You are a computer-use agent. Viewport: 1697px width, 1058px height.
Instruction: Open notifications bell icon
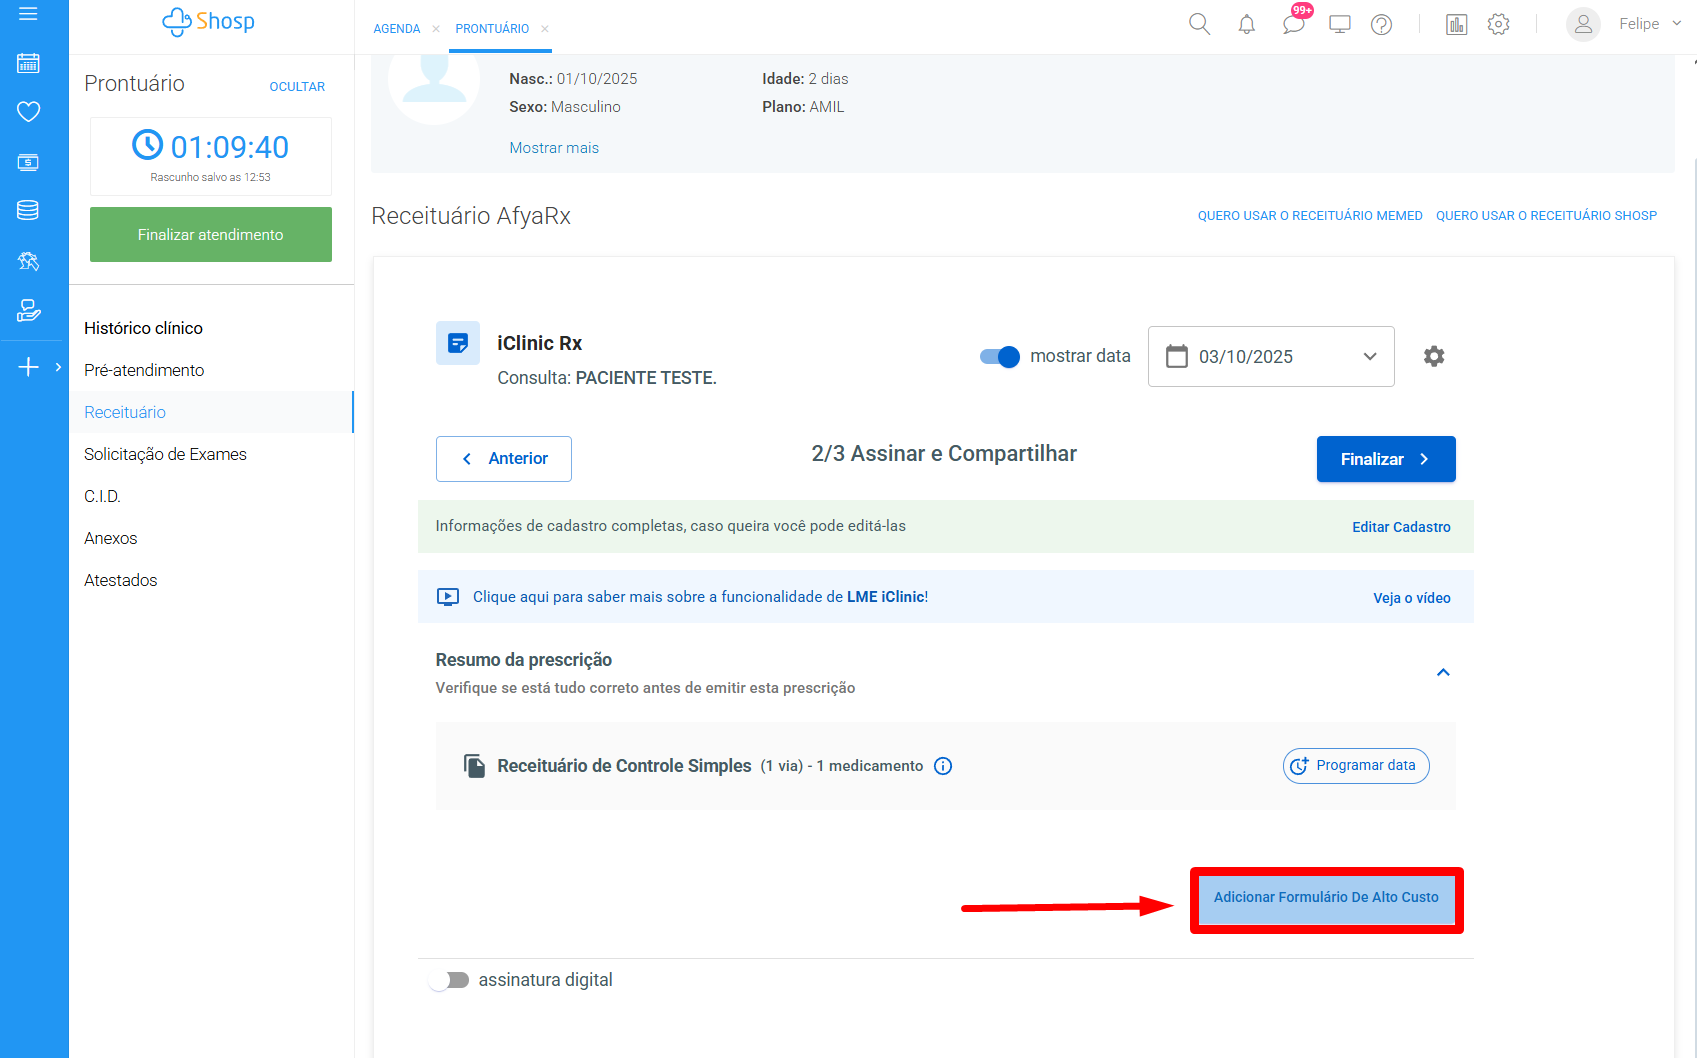click(x=1246, y=24)
